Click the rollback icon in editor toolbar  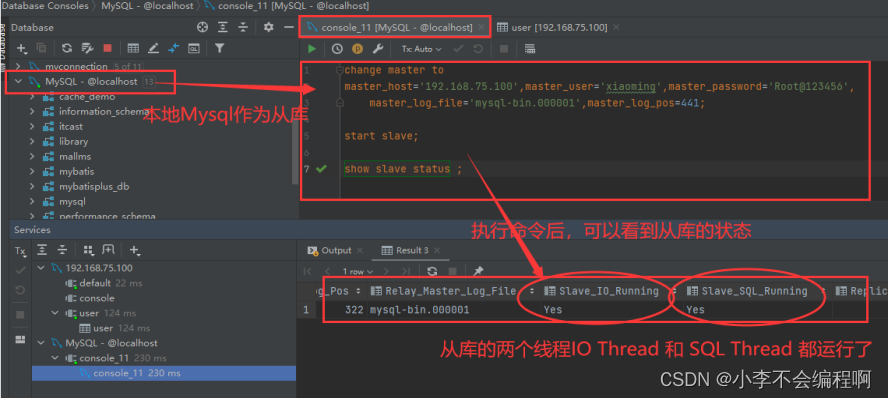pos(479,49)
